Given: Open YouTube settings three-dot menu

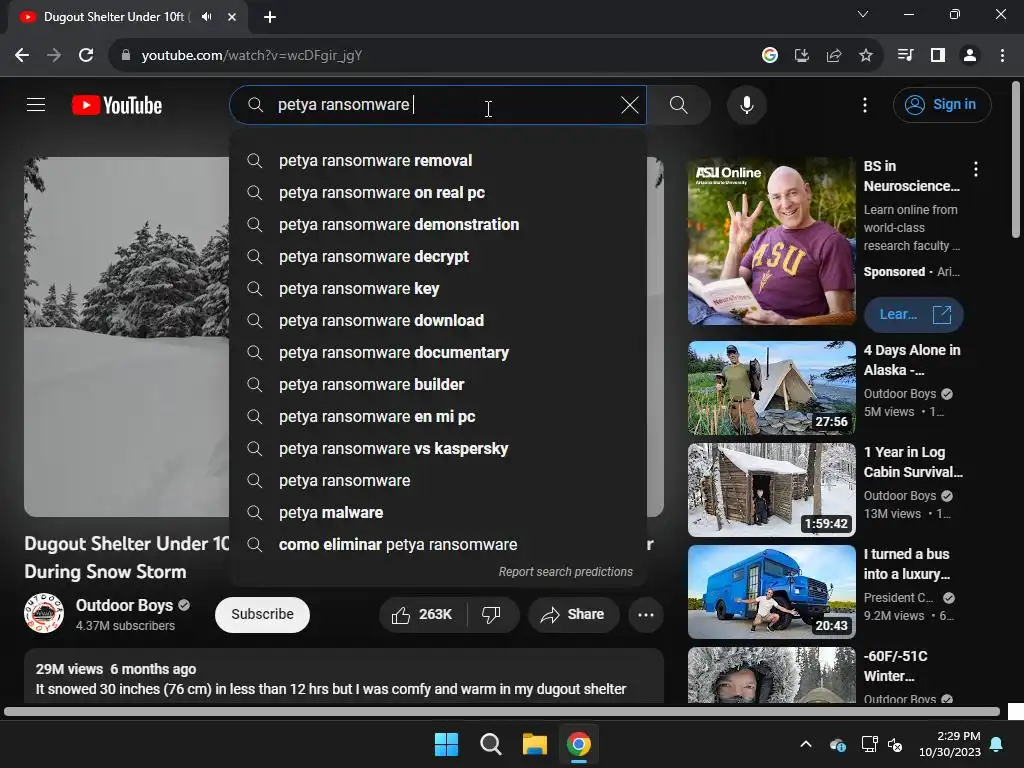Looking at the screenshot, I should (x=865, y=104).
